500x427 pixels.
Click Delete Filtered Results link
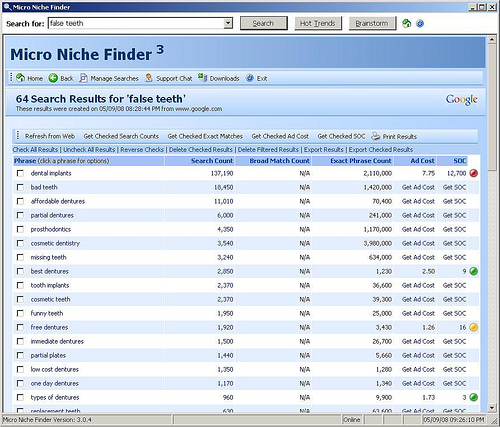268,149
